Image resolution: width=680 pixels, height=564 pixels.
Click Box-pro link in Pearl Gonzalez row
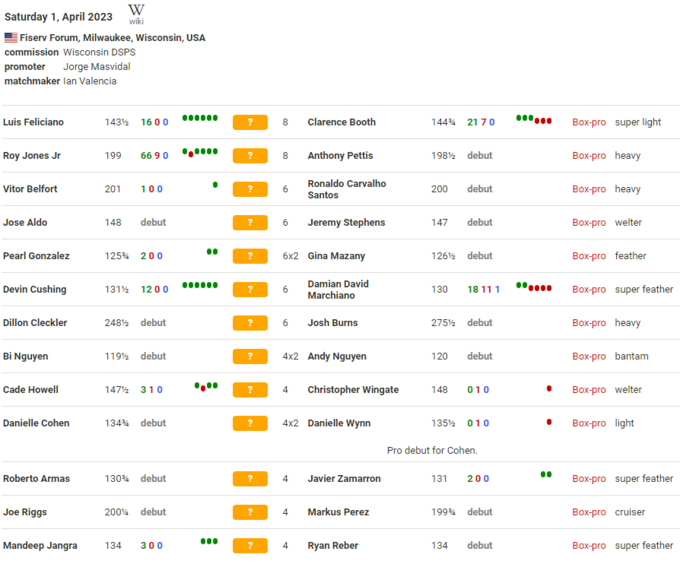tap(589, 256)
